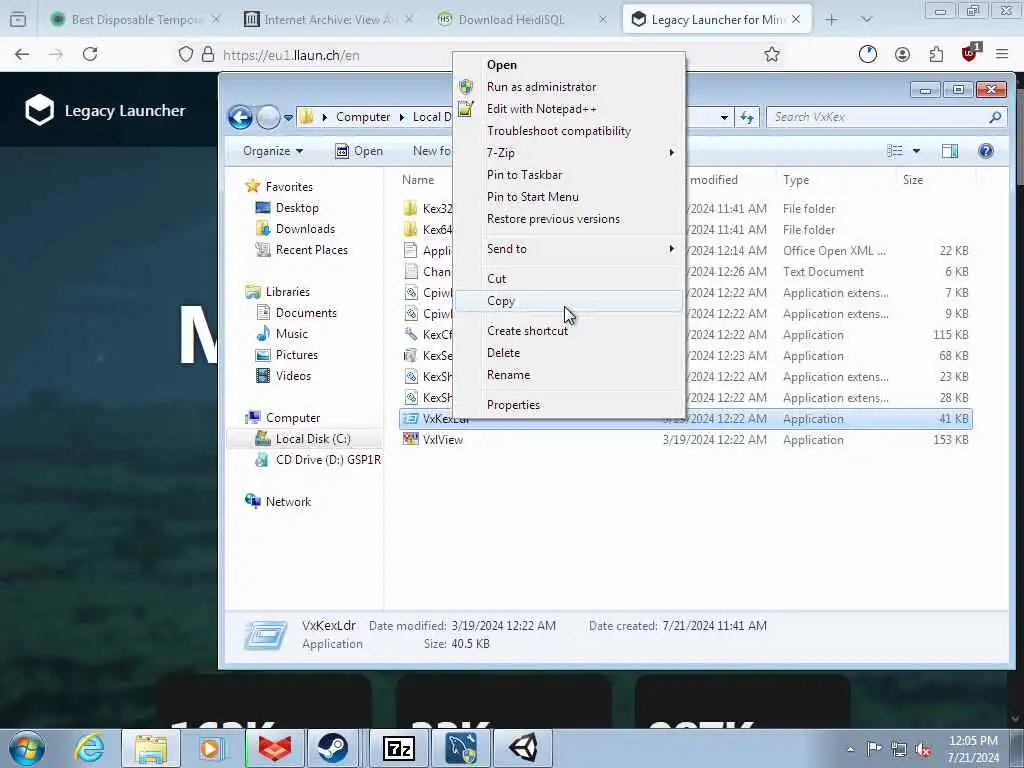The image size is (1024, 768).
Task: Bookmark this page with star icon
Action: click(772, 55)
